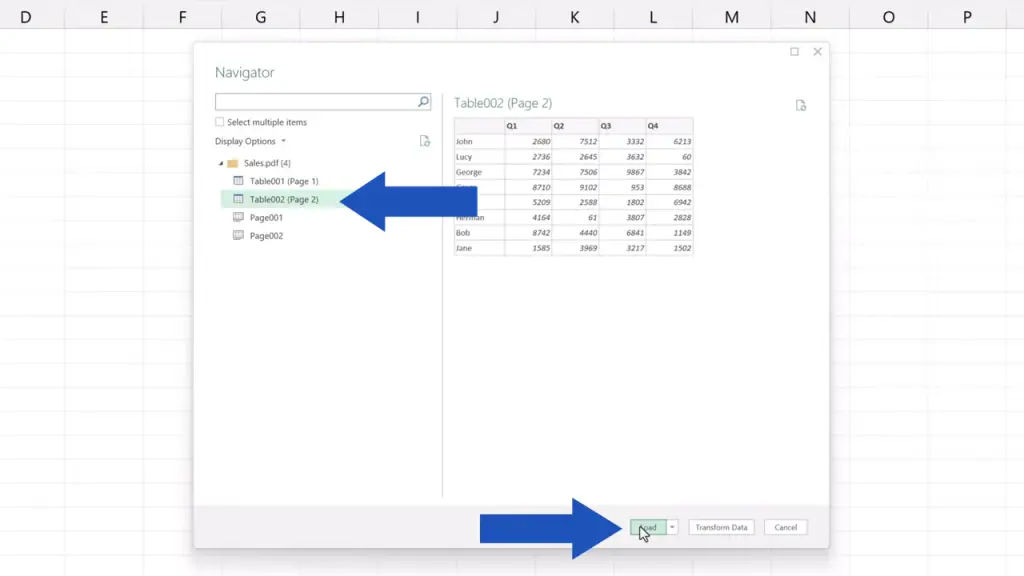This screenshot has height=576, width=1024.
Task: Collapse the Sales.pdf tree node
Action: click(221, 163)
